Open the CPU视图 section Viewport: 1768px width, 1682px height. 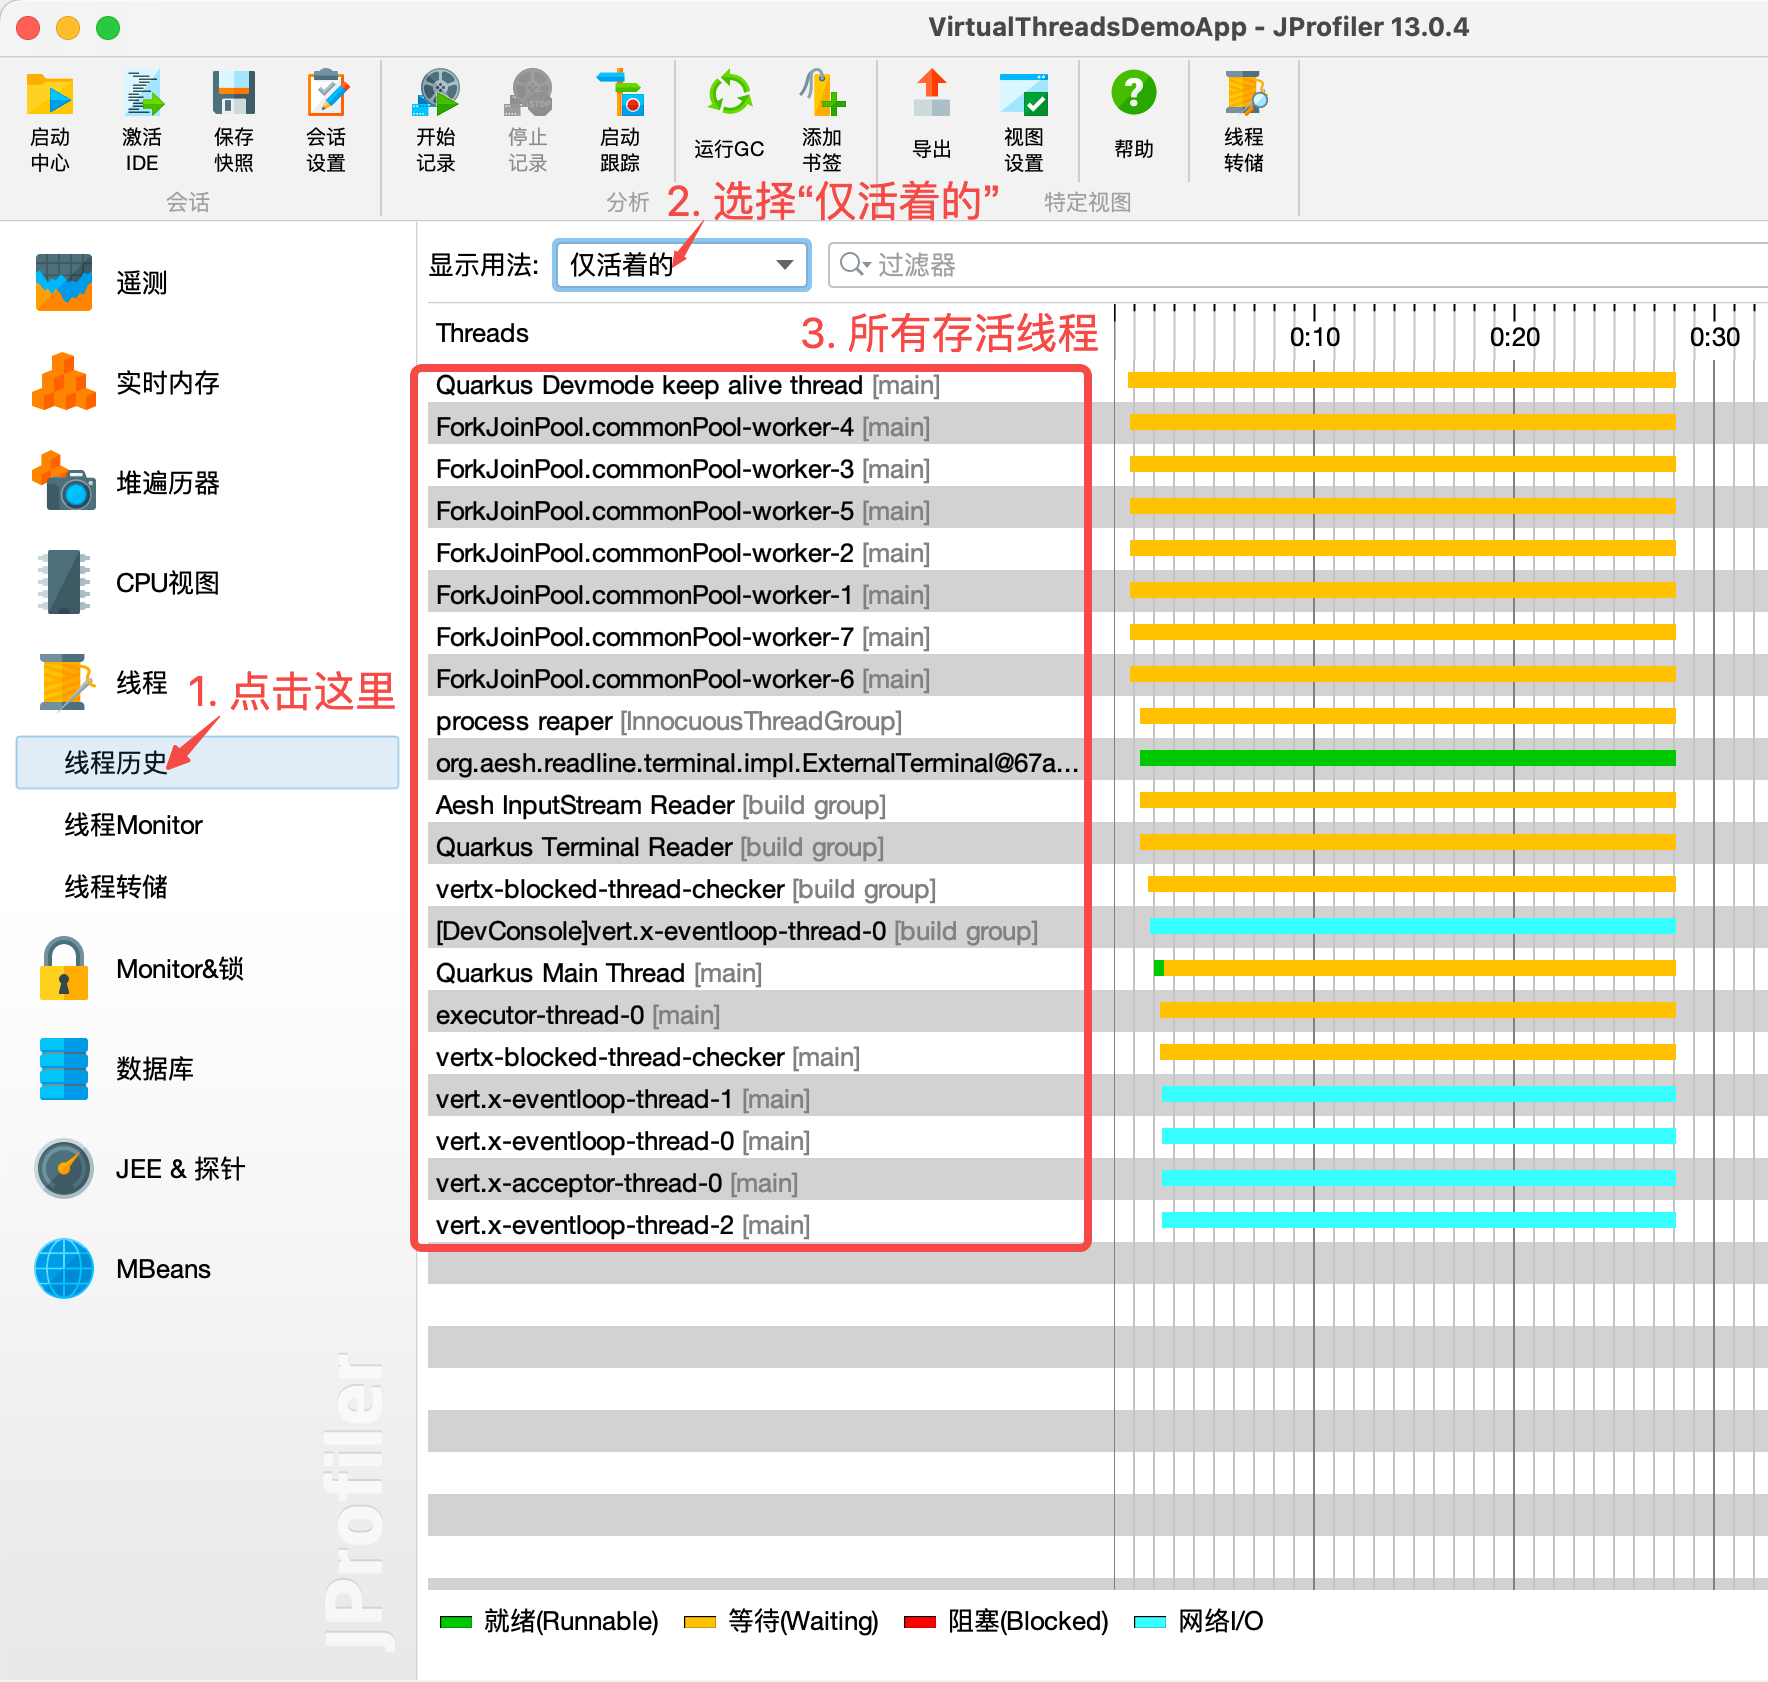tap(126, 583)
